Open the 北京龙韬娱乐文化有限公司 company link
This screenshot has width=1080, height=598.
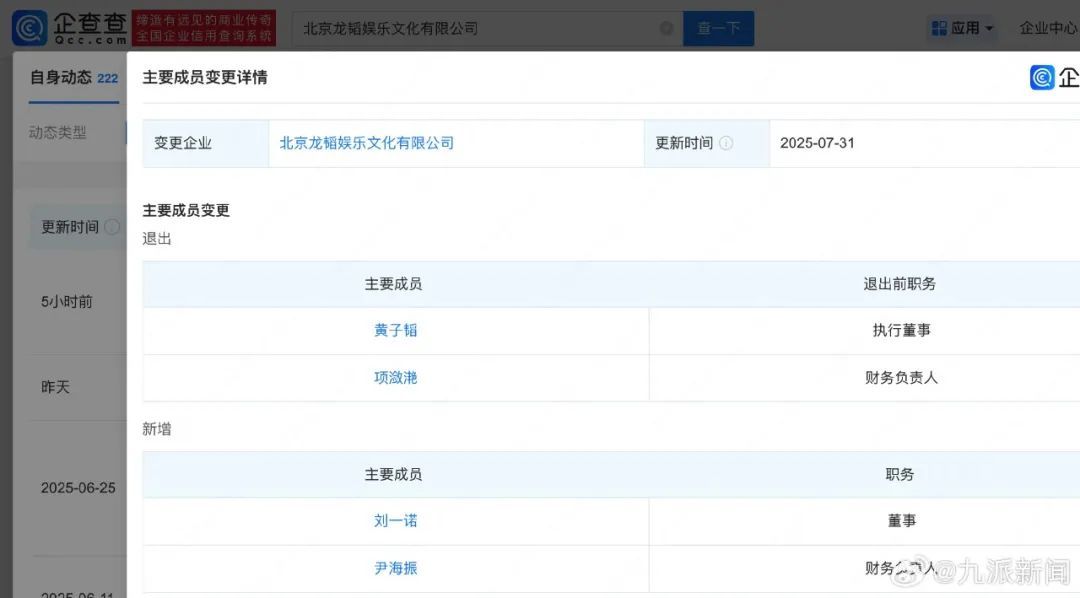(366, 143)
